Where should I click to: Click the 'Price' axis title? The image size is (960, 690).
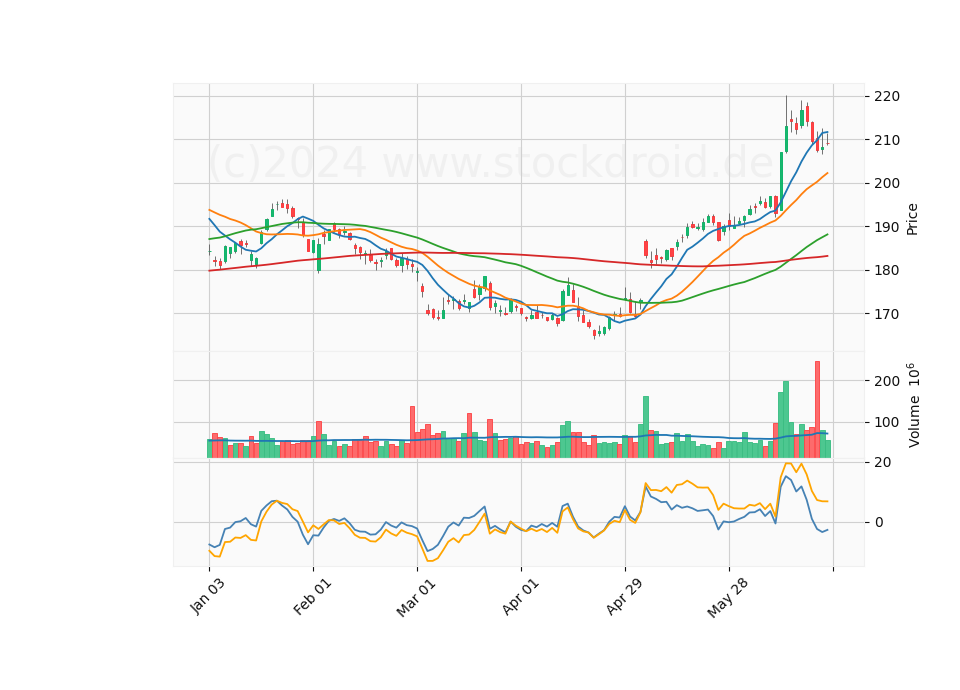point(912,219)
